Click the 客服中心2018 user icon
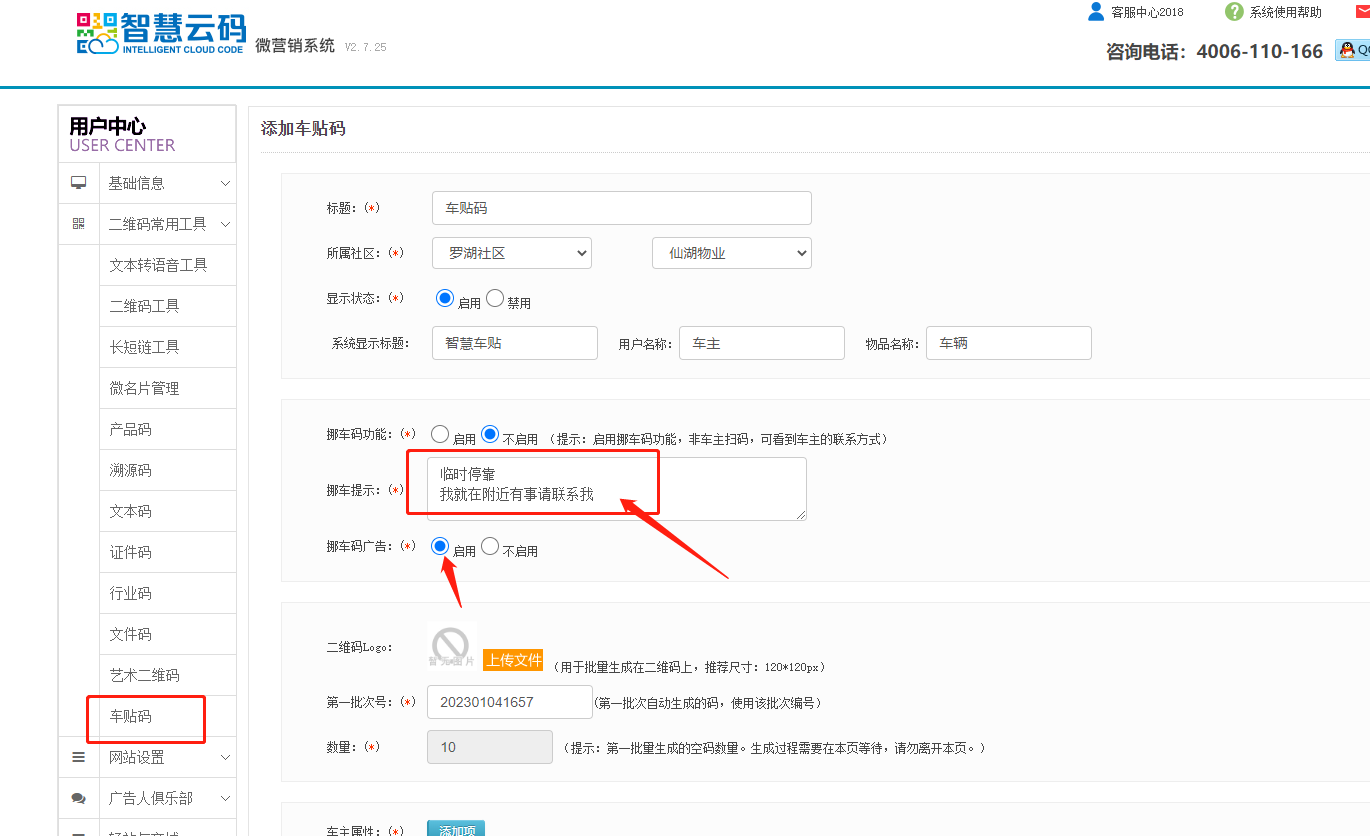The width and height of the screenshot is (1370, 836). [1096, 12]
